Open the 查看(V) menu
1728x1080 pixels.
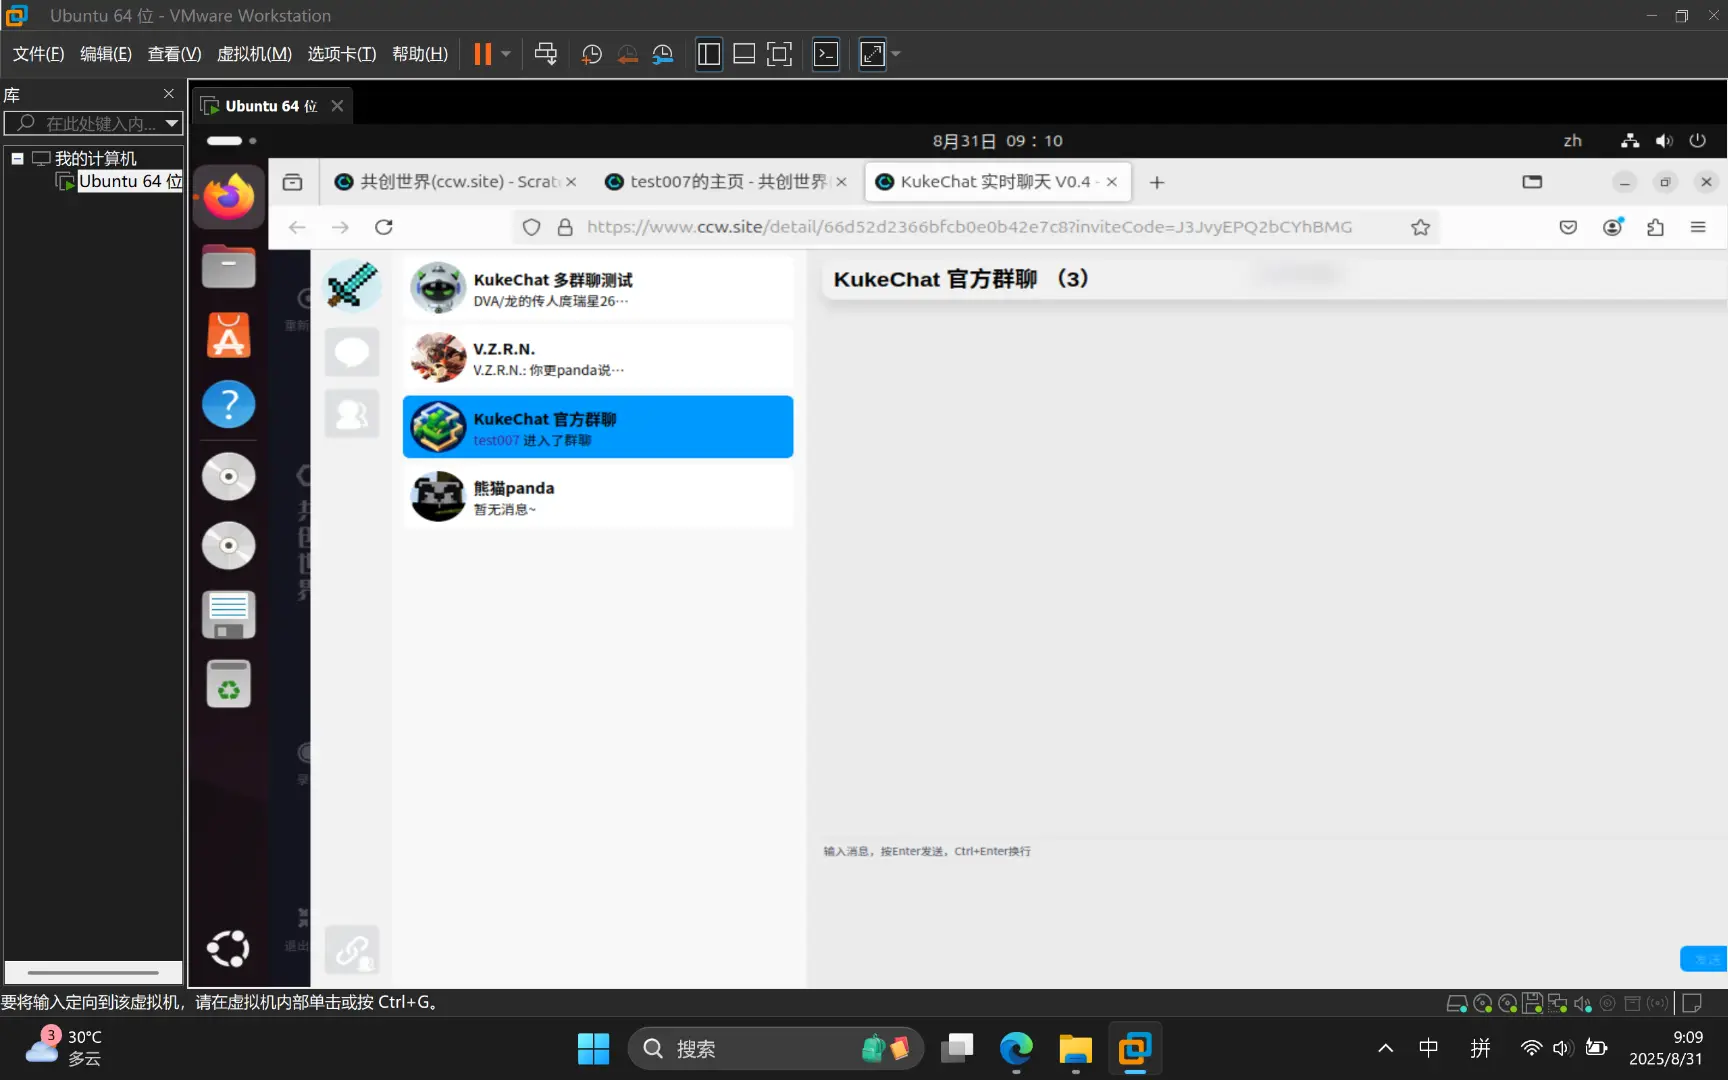pyautogui.click(x=174, y=54)
